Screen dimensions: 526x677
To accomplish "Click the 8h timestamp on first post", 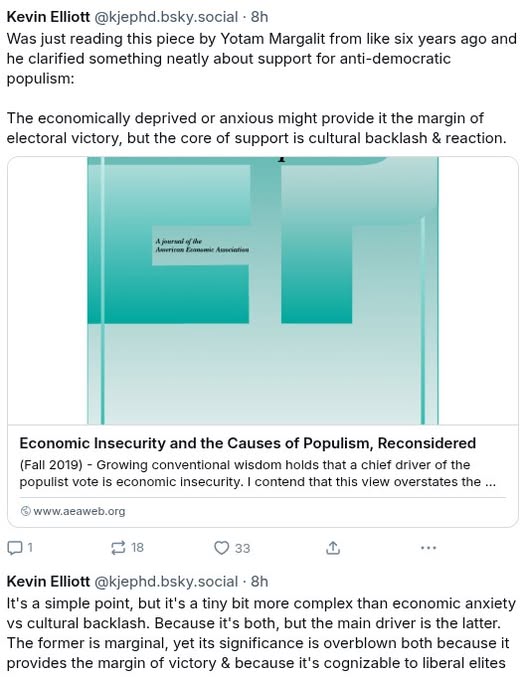I will click(259, 17).
